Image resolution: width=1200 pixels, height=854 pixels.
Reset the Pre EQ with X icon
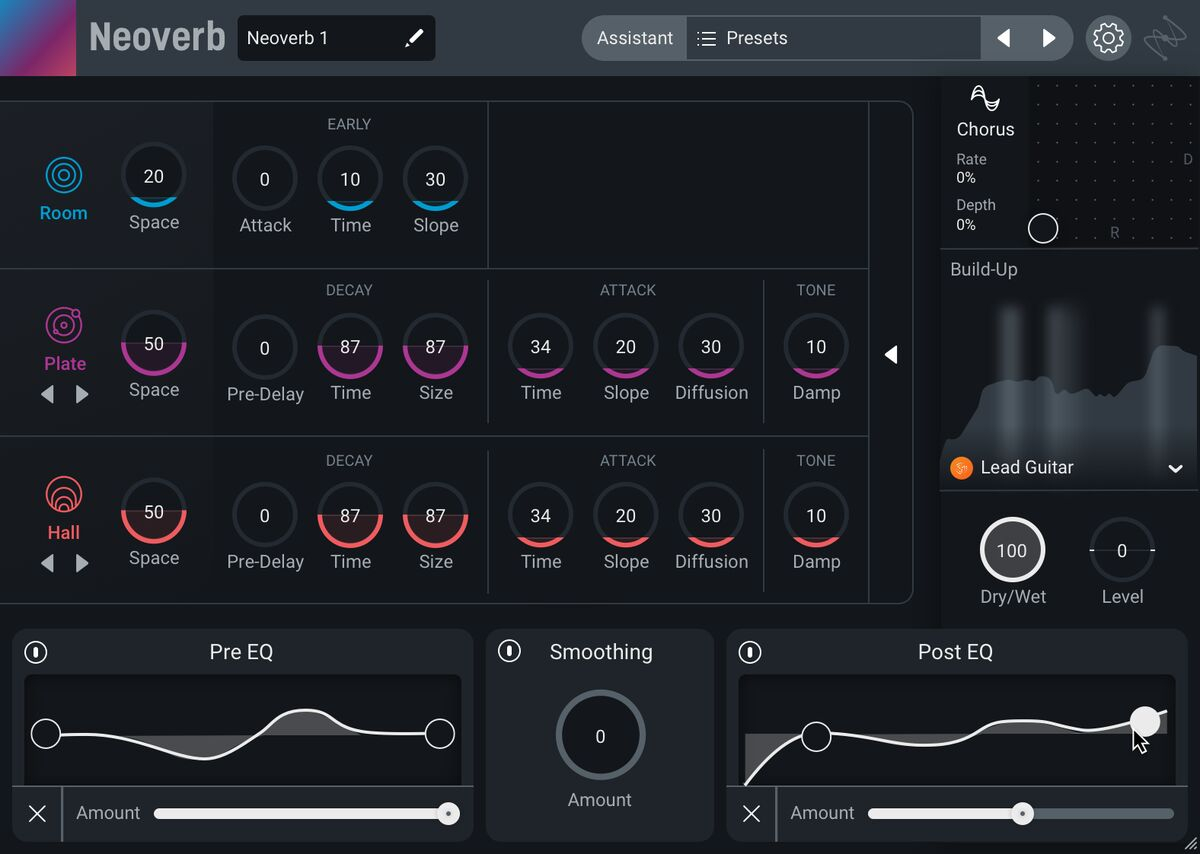[x=37, y=813]
